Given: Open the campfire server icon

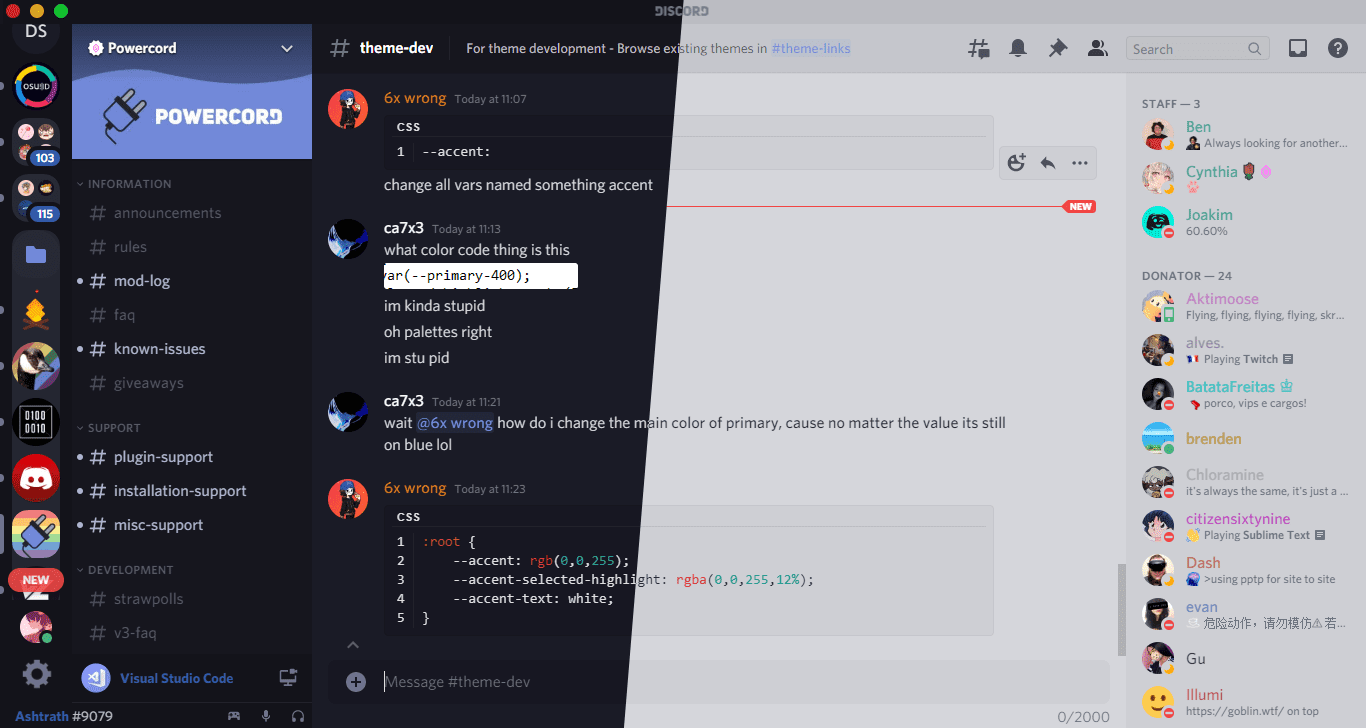Looking at the screenshot, I should [36, 311].
